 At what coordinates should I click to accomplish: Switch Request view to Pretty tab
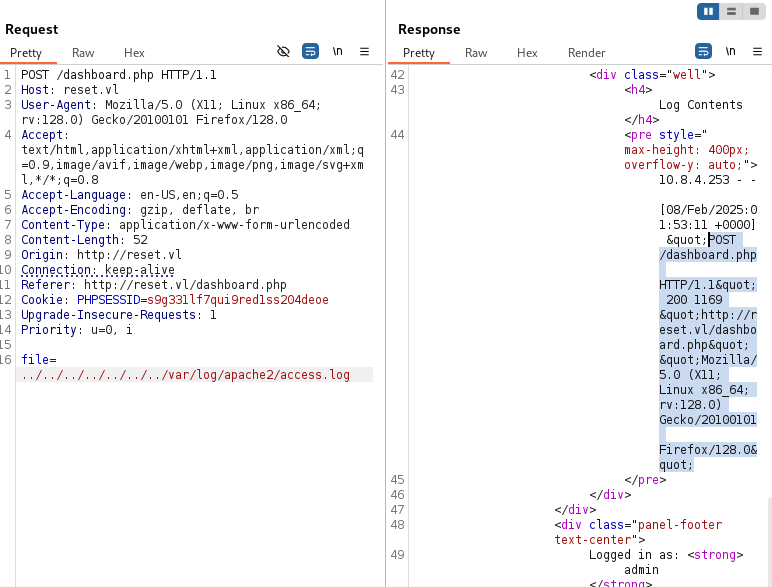click(x=26, y=53)
